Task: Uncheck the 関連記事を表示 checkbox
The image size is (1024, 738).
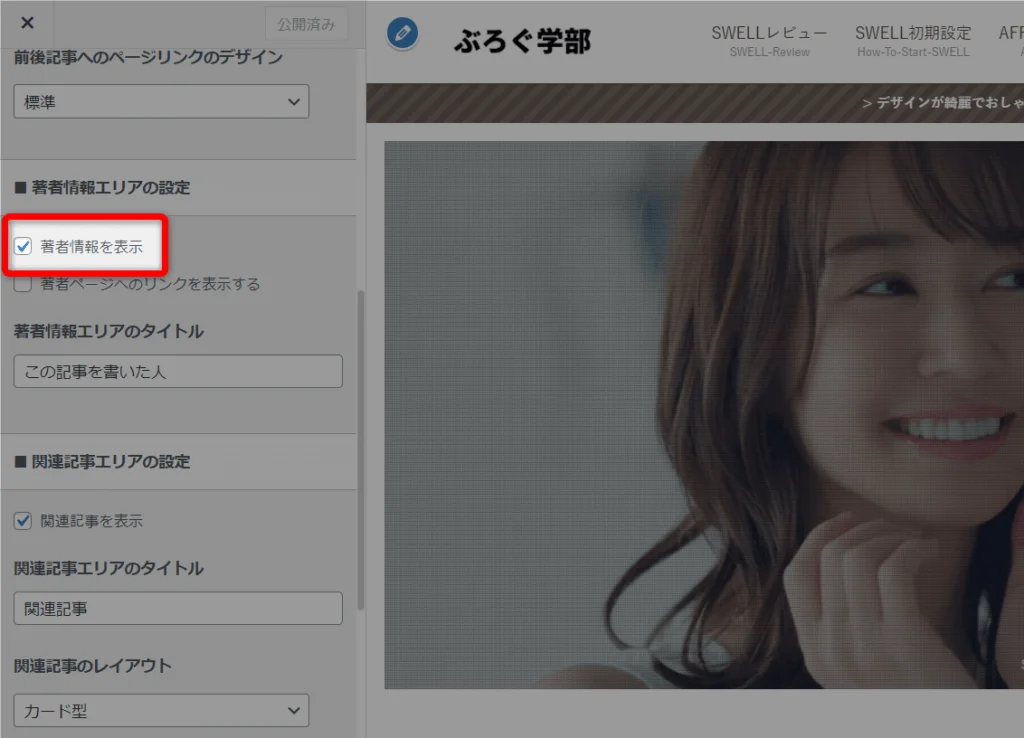Action: [22, 520]
